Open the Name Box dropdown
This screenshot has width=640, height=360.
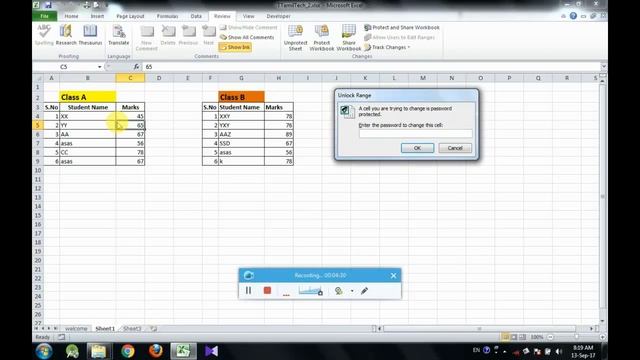click(x=100, y=67)
